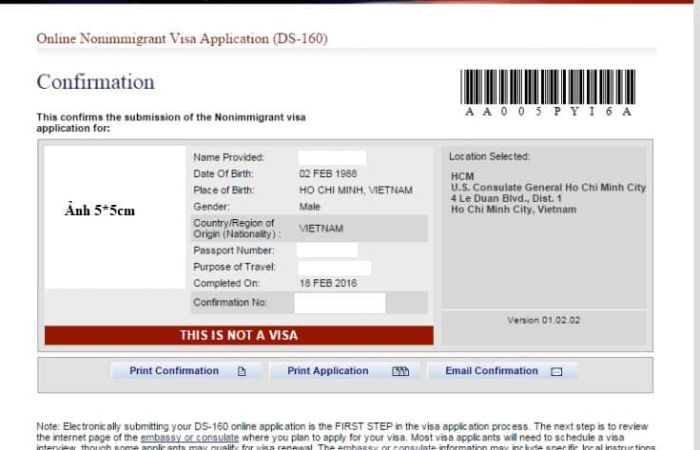Click the blank Name Provided field
The width and height of the screenshot is (700, 450).
pyautogui.click(x=332, y=158)
